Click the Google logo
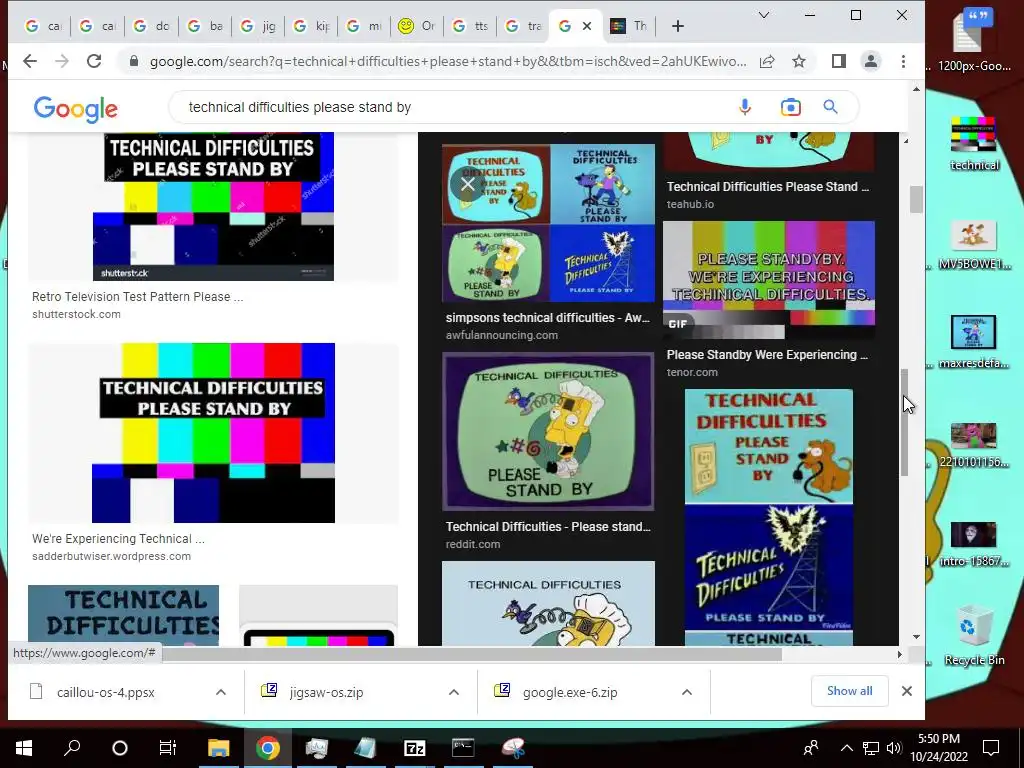Viewport: 1024px width, 768px height. click(76, 109)
